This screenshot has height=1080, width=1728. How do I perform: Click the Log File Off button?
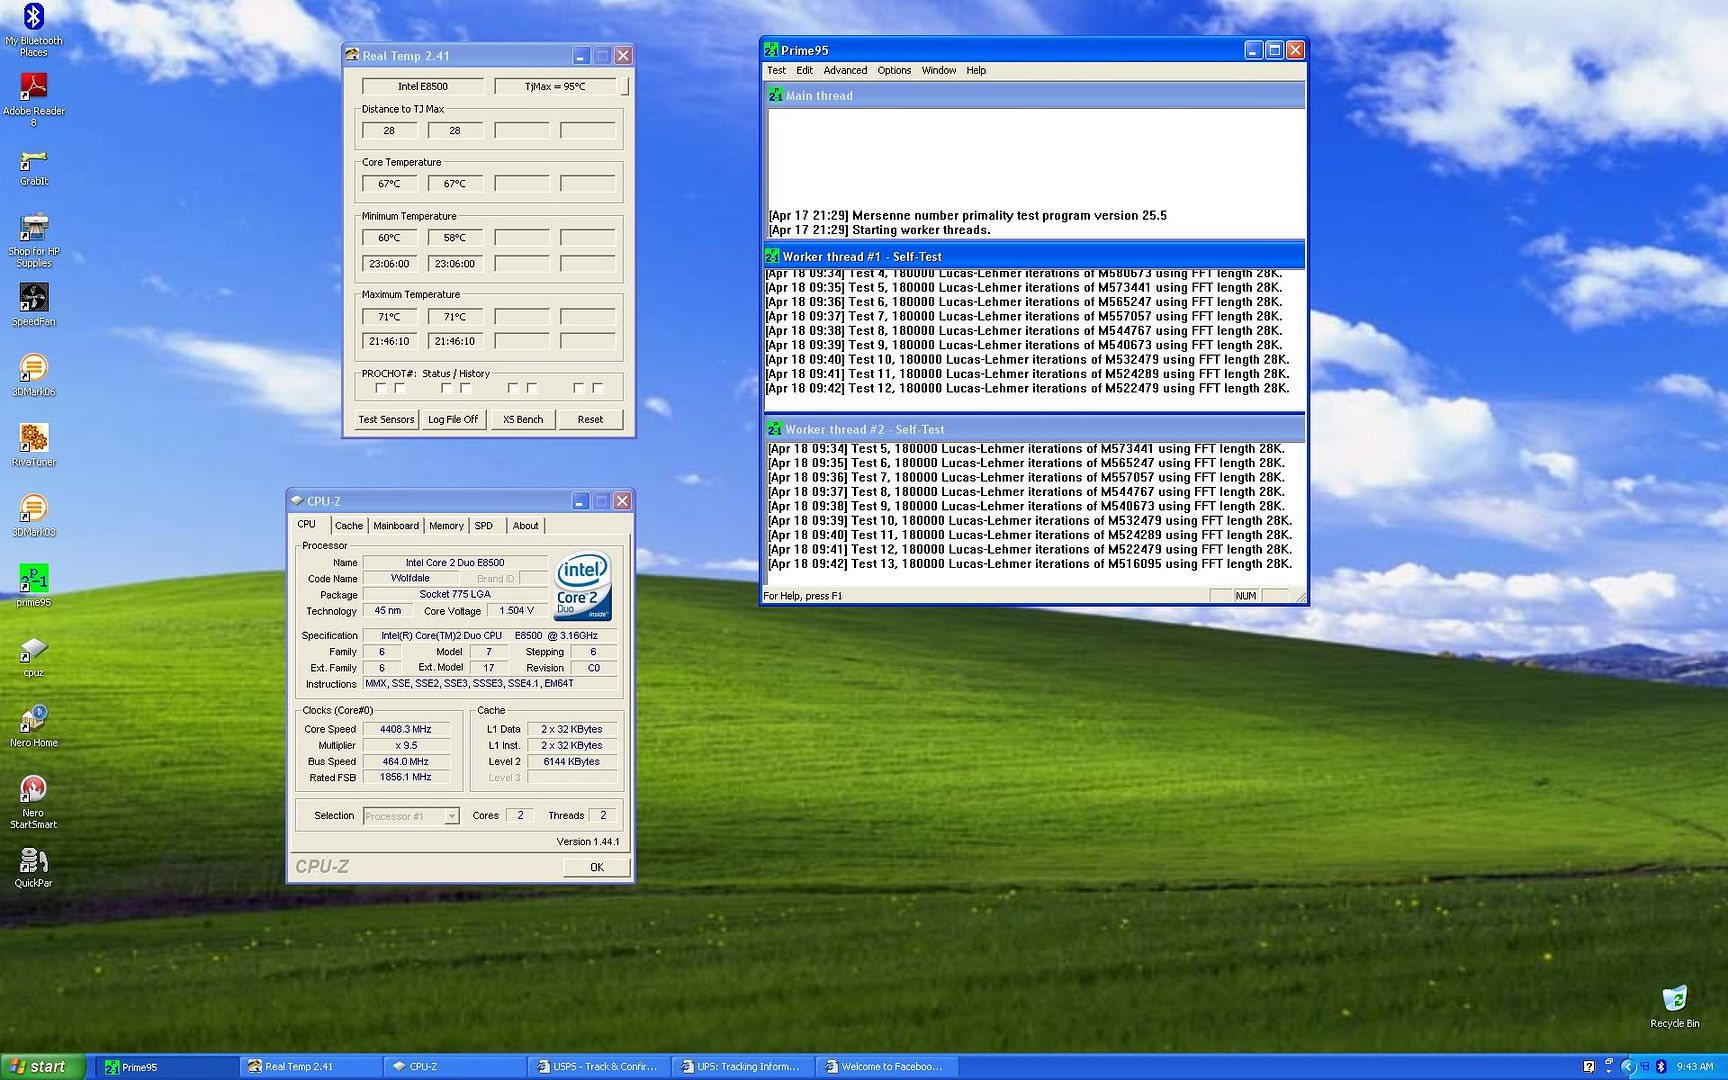click(x=453, y=419)
